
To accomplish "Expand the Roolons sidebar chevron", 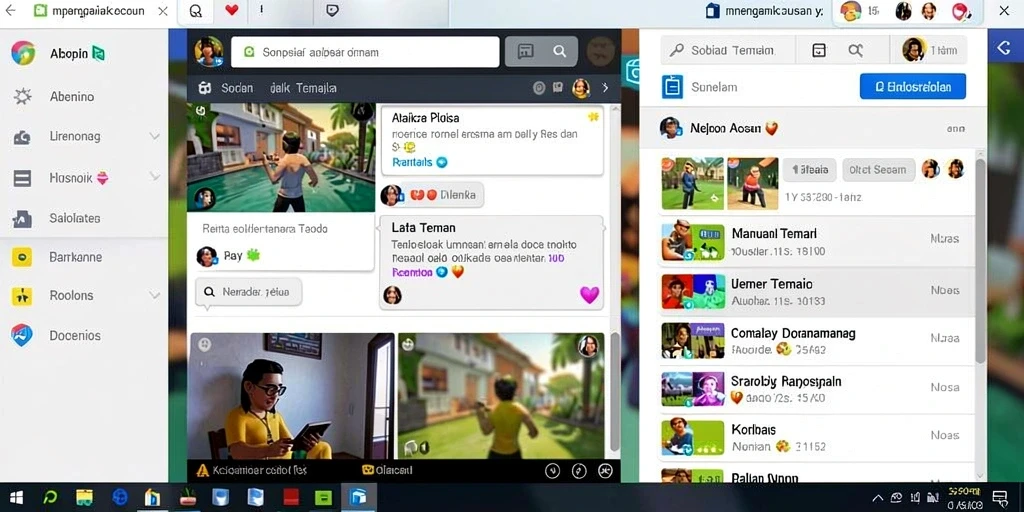I will pos(154,295).
